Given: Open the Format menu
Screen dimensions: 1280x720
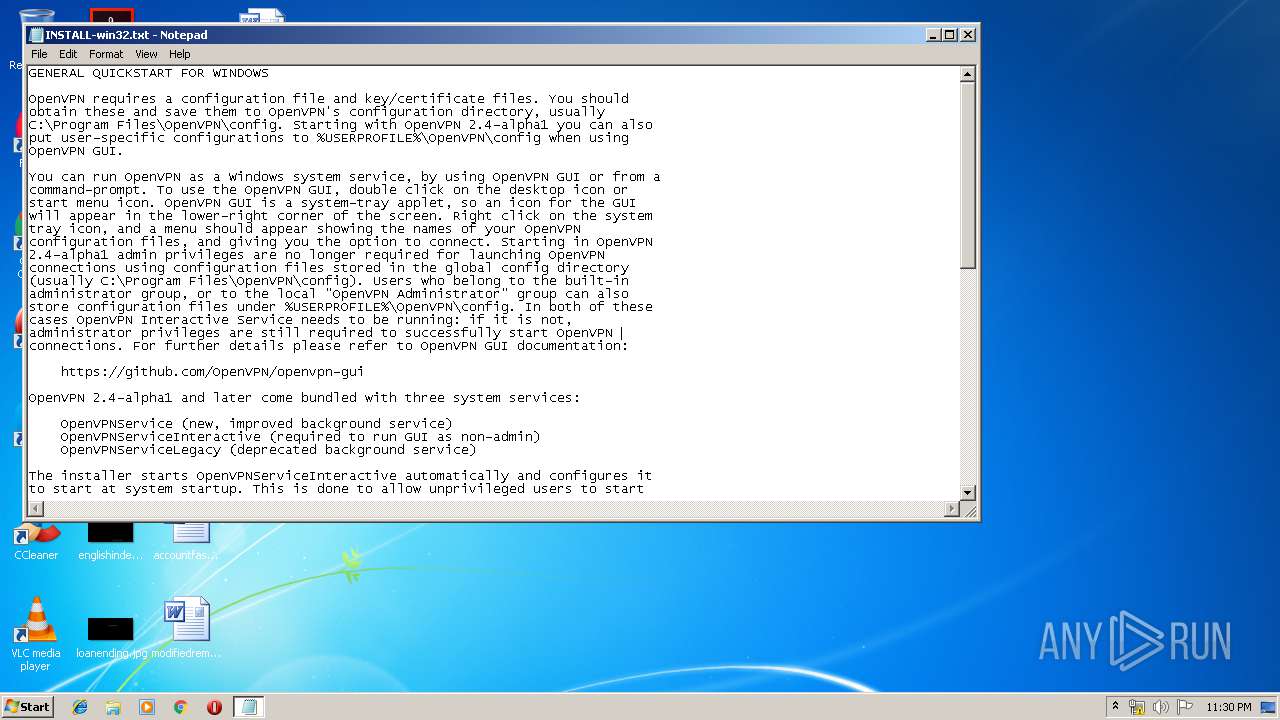Looking at the screenshot, I should coord(106,54).
